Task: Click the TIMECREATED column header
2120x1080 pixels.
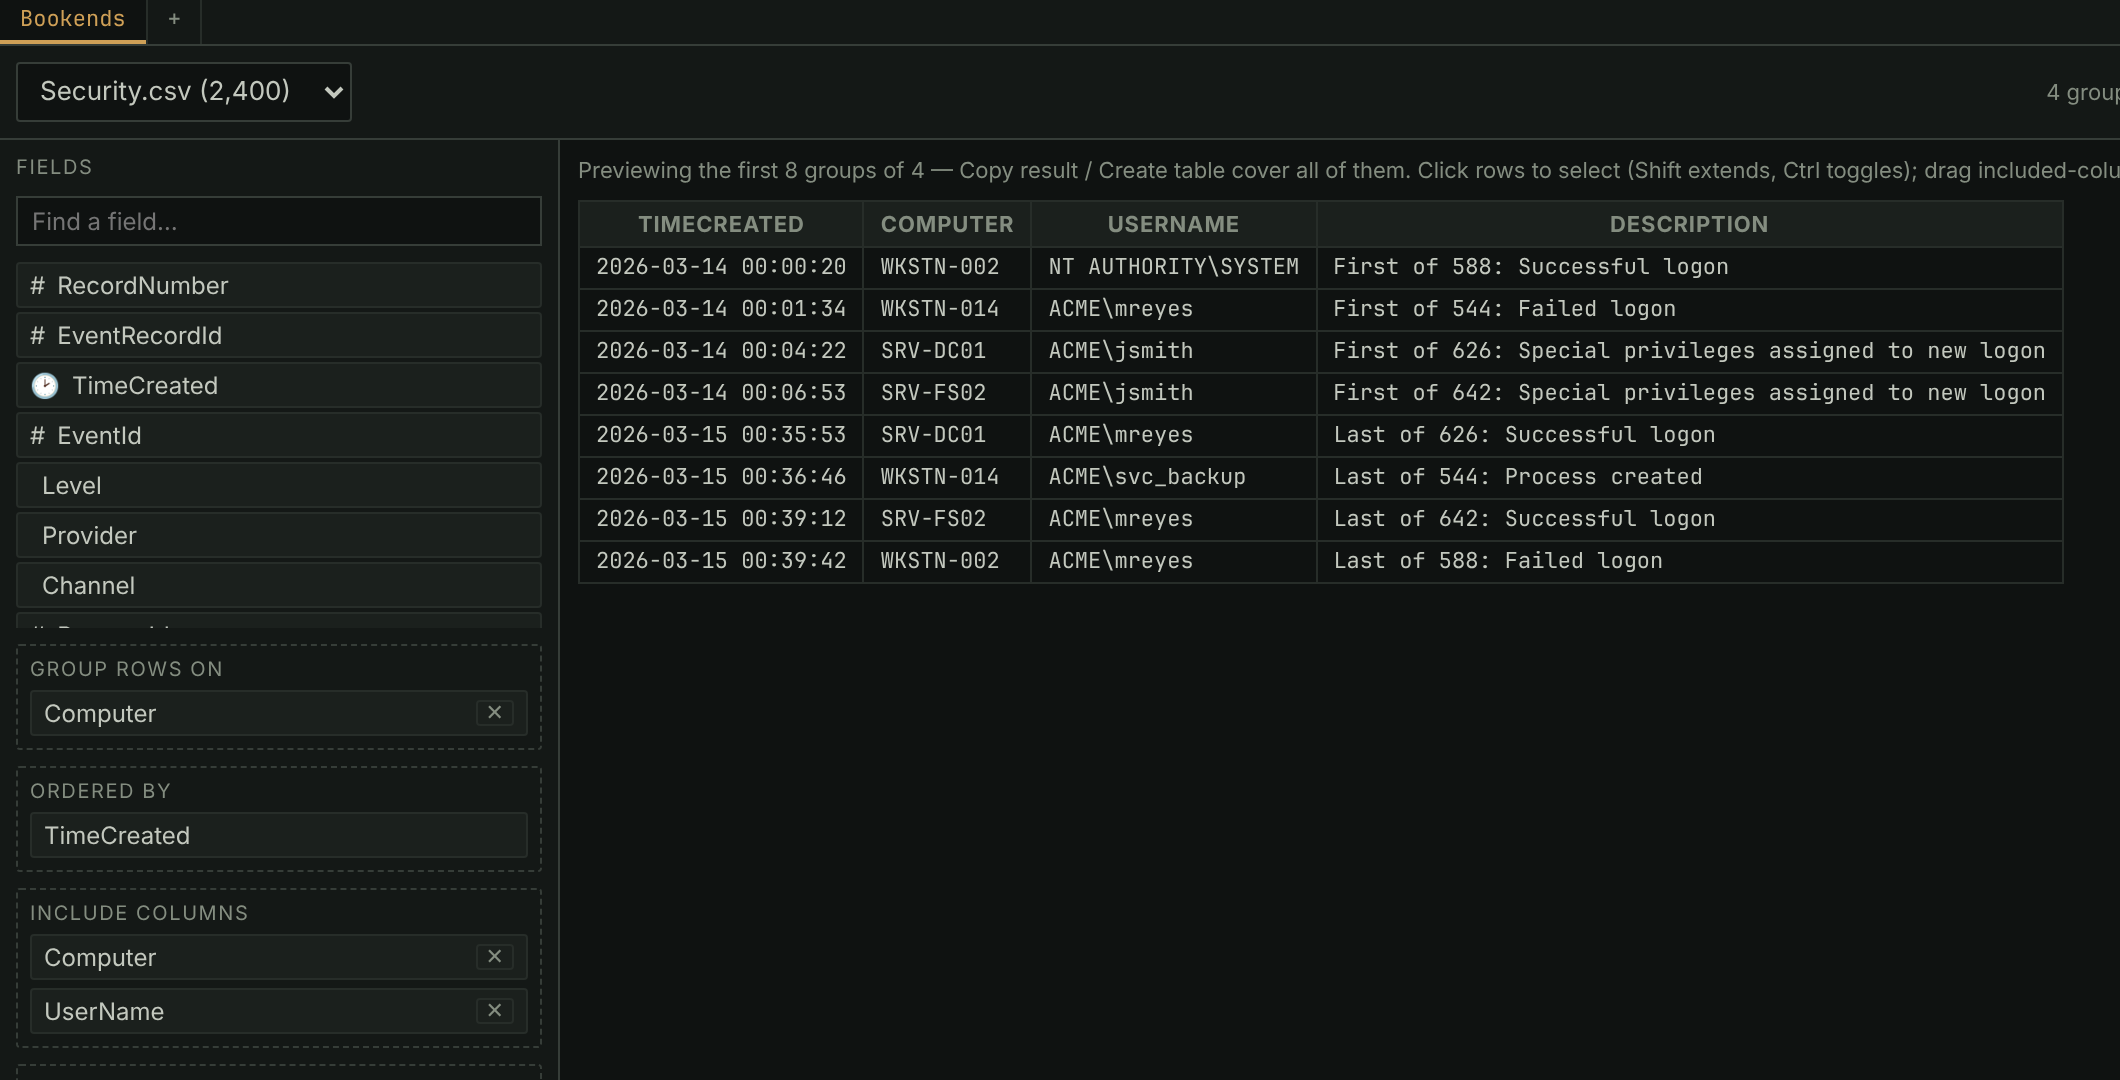Action: tap(721, 224)
